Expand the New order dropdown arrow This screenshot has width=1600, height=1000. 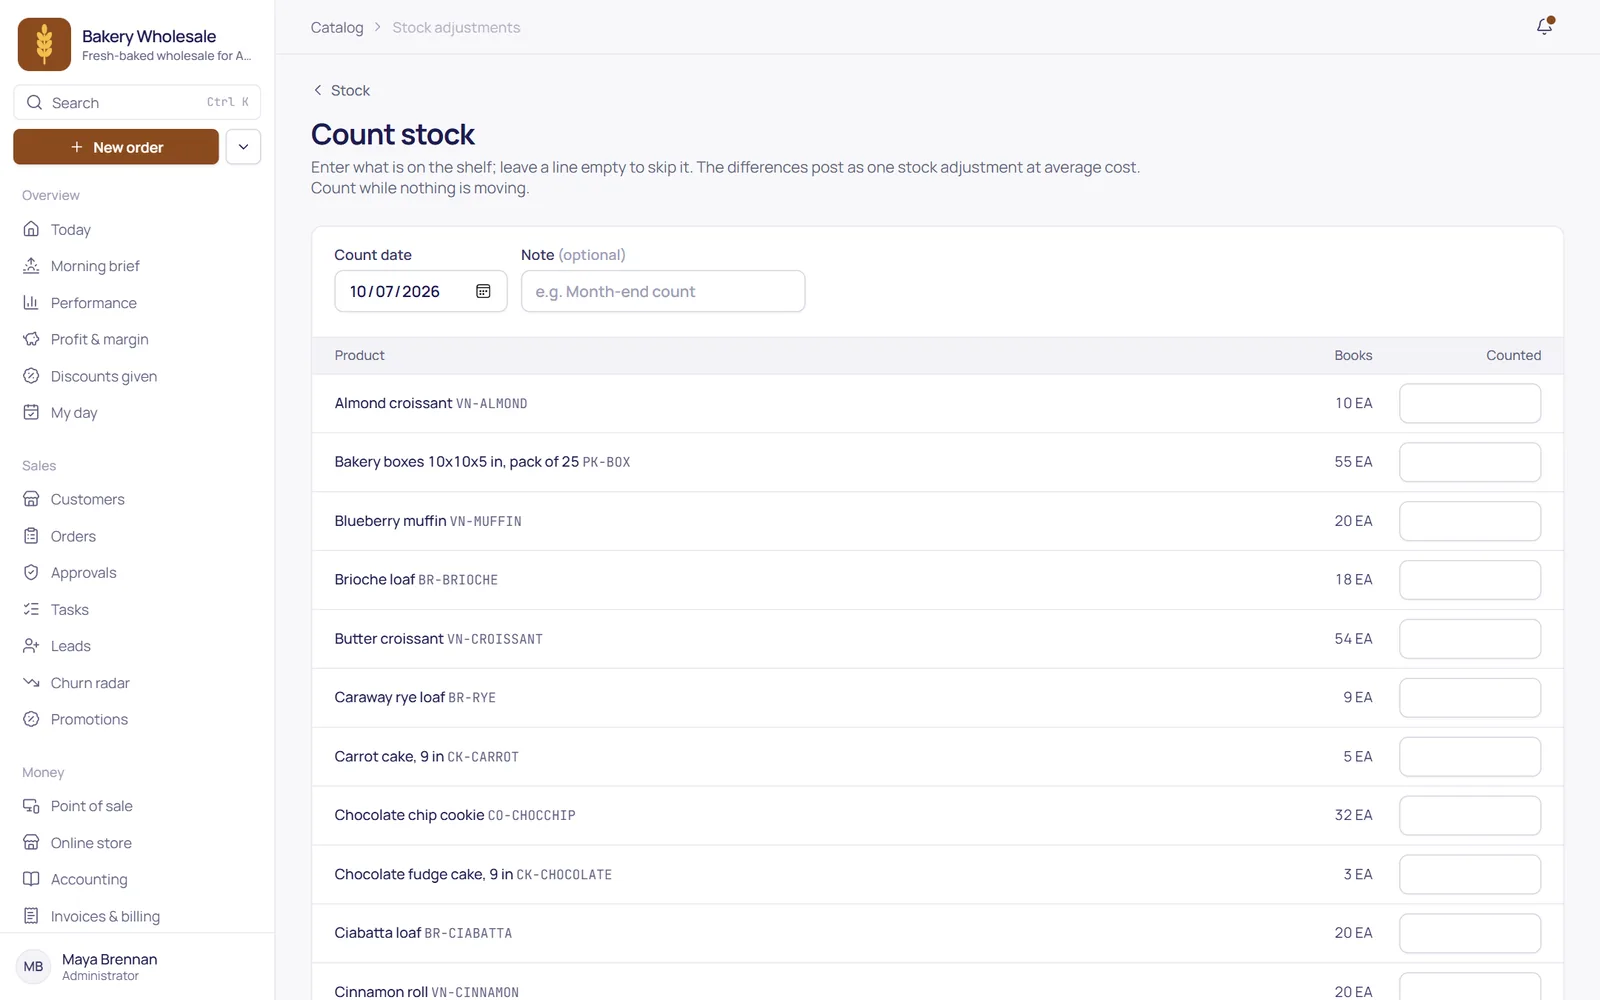point(243,147)
